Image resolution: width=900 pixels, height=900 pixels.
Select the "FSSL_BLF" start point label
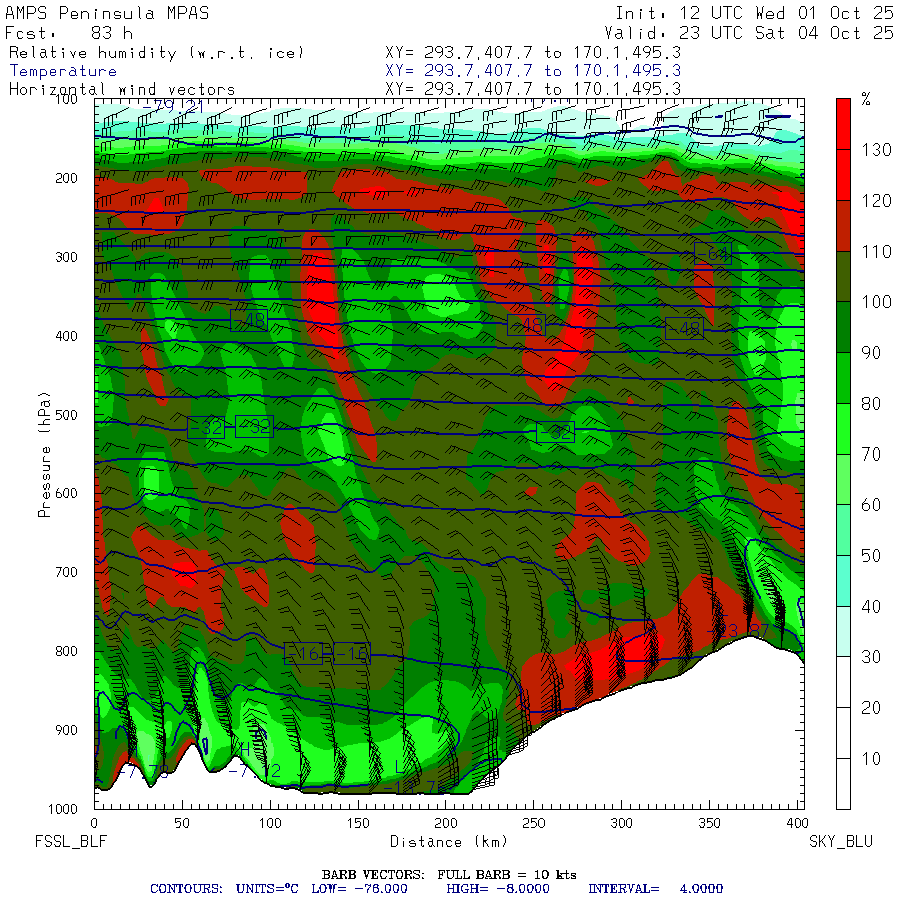[x=71, y=841]
